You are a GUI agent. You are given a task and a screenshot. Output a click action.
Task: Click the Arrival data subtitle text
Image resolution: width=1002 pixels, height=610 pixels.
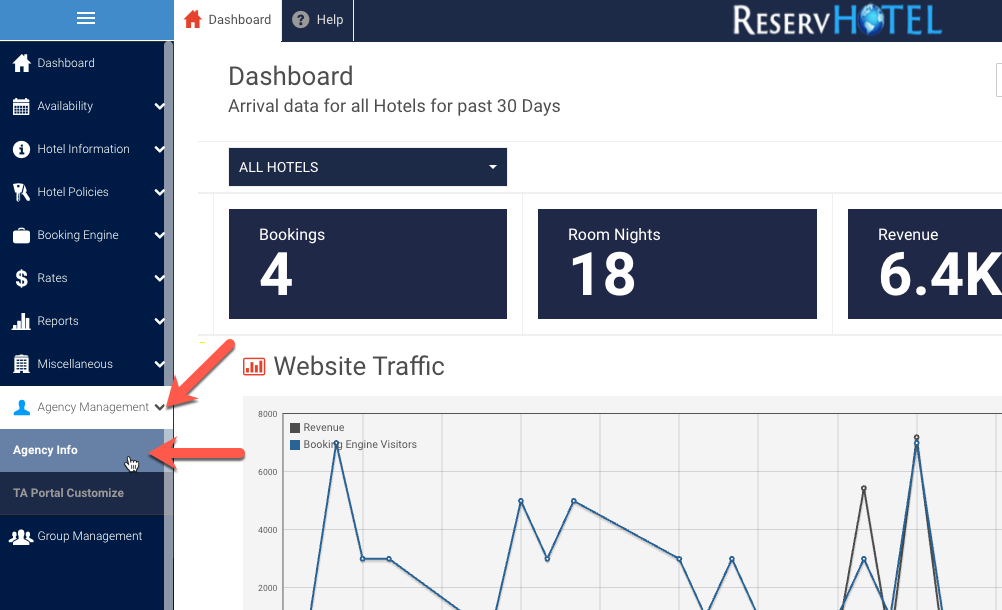(x=394, y=106)
